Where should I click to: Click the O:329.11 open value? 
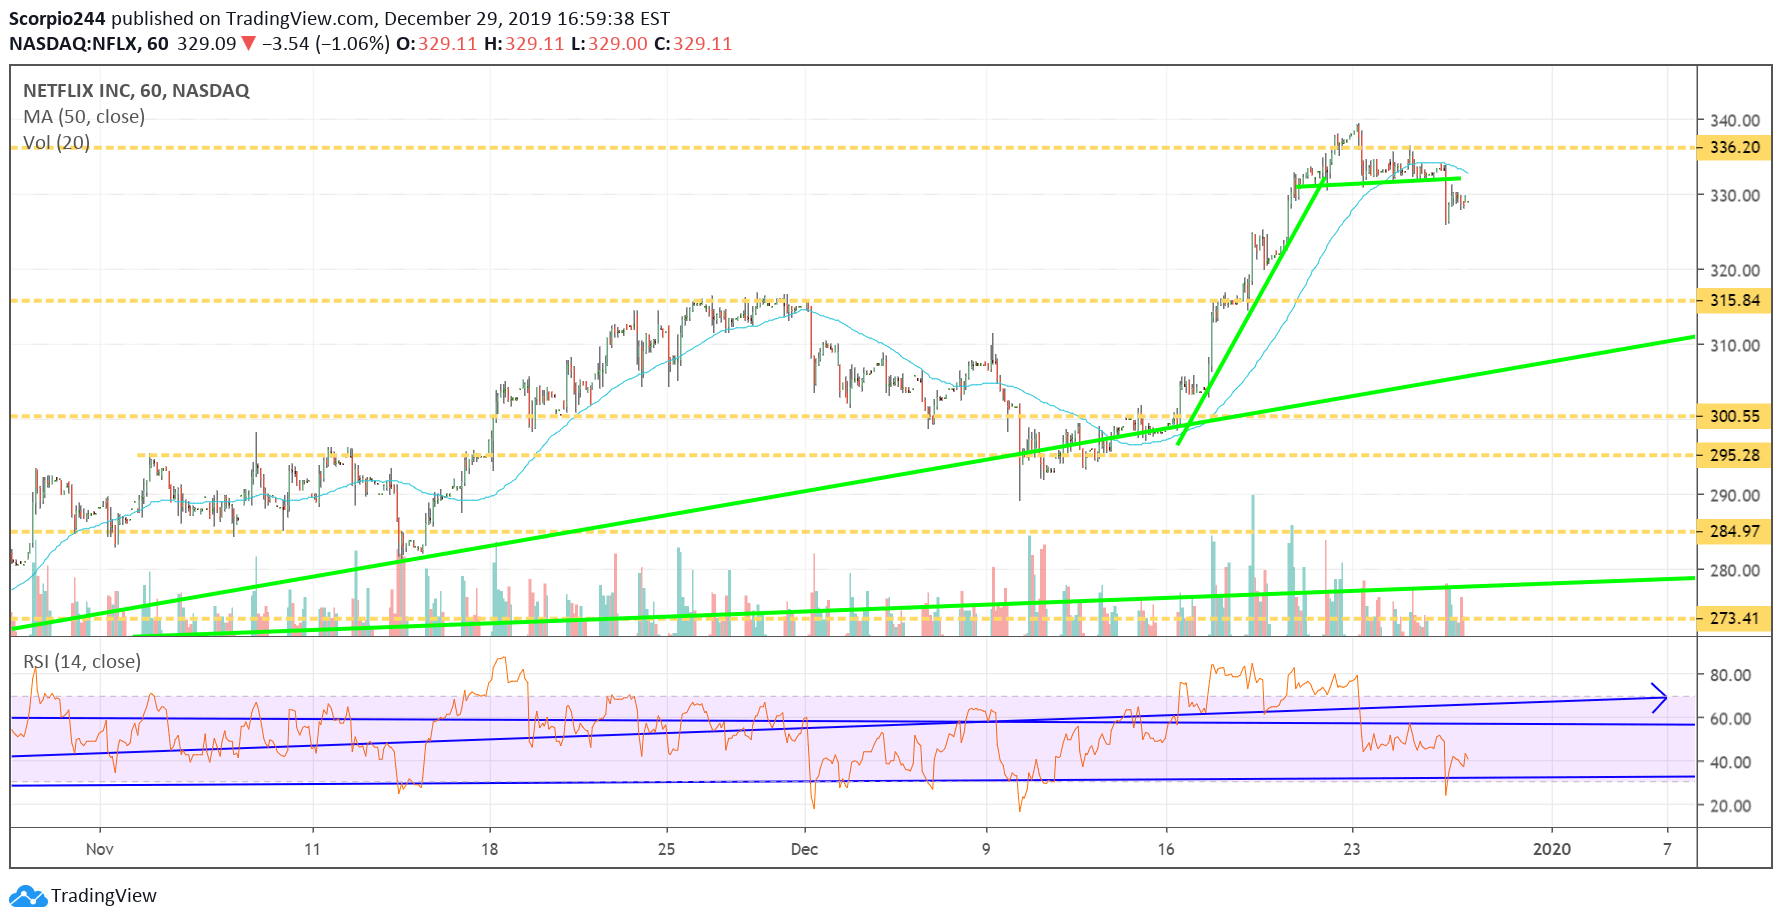click(x=437, y=44)
